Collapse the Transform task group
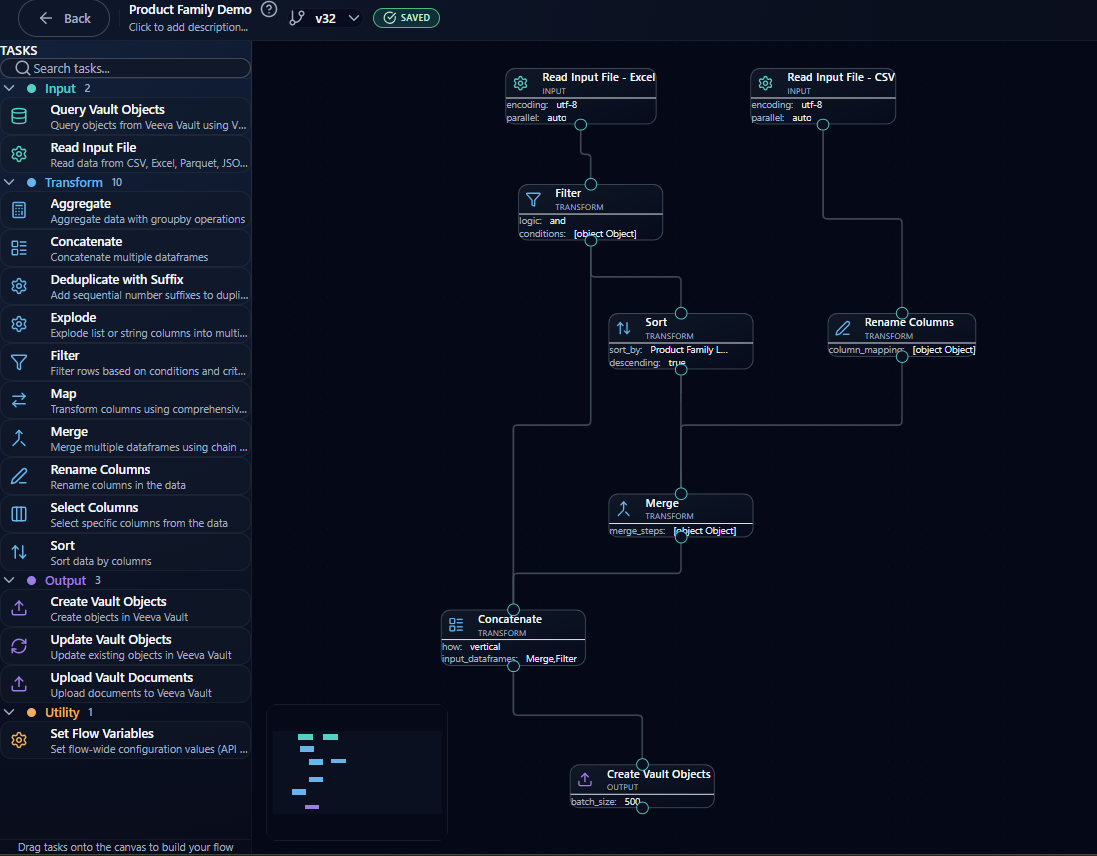The width and height of the screenshot is (1097, 856). (9, 183)
